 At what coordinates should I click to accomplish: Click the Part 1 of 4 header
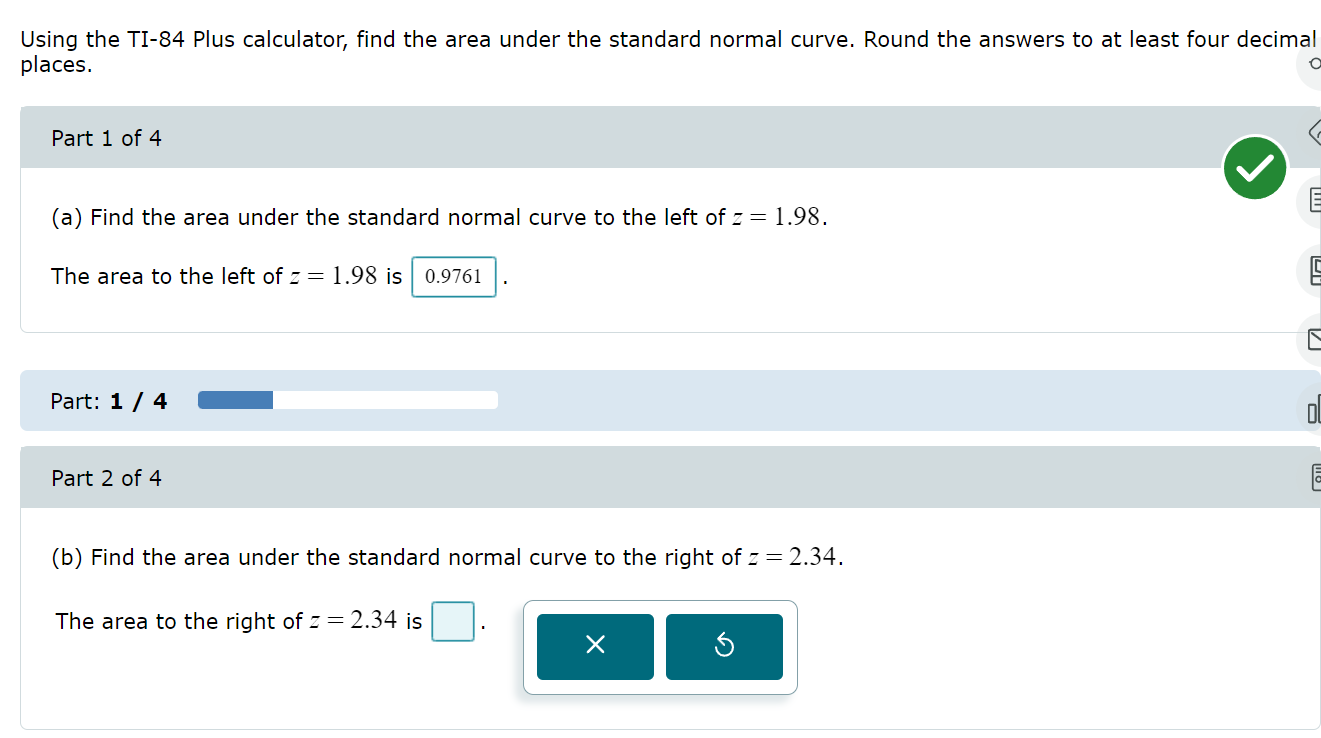[107, 137]
